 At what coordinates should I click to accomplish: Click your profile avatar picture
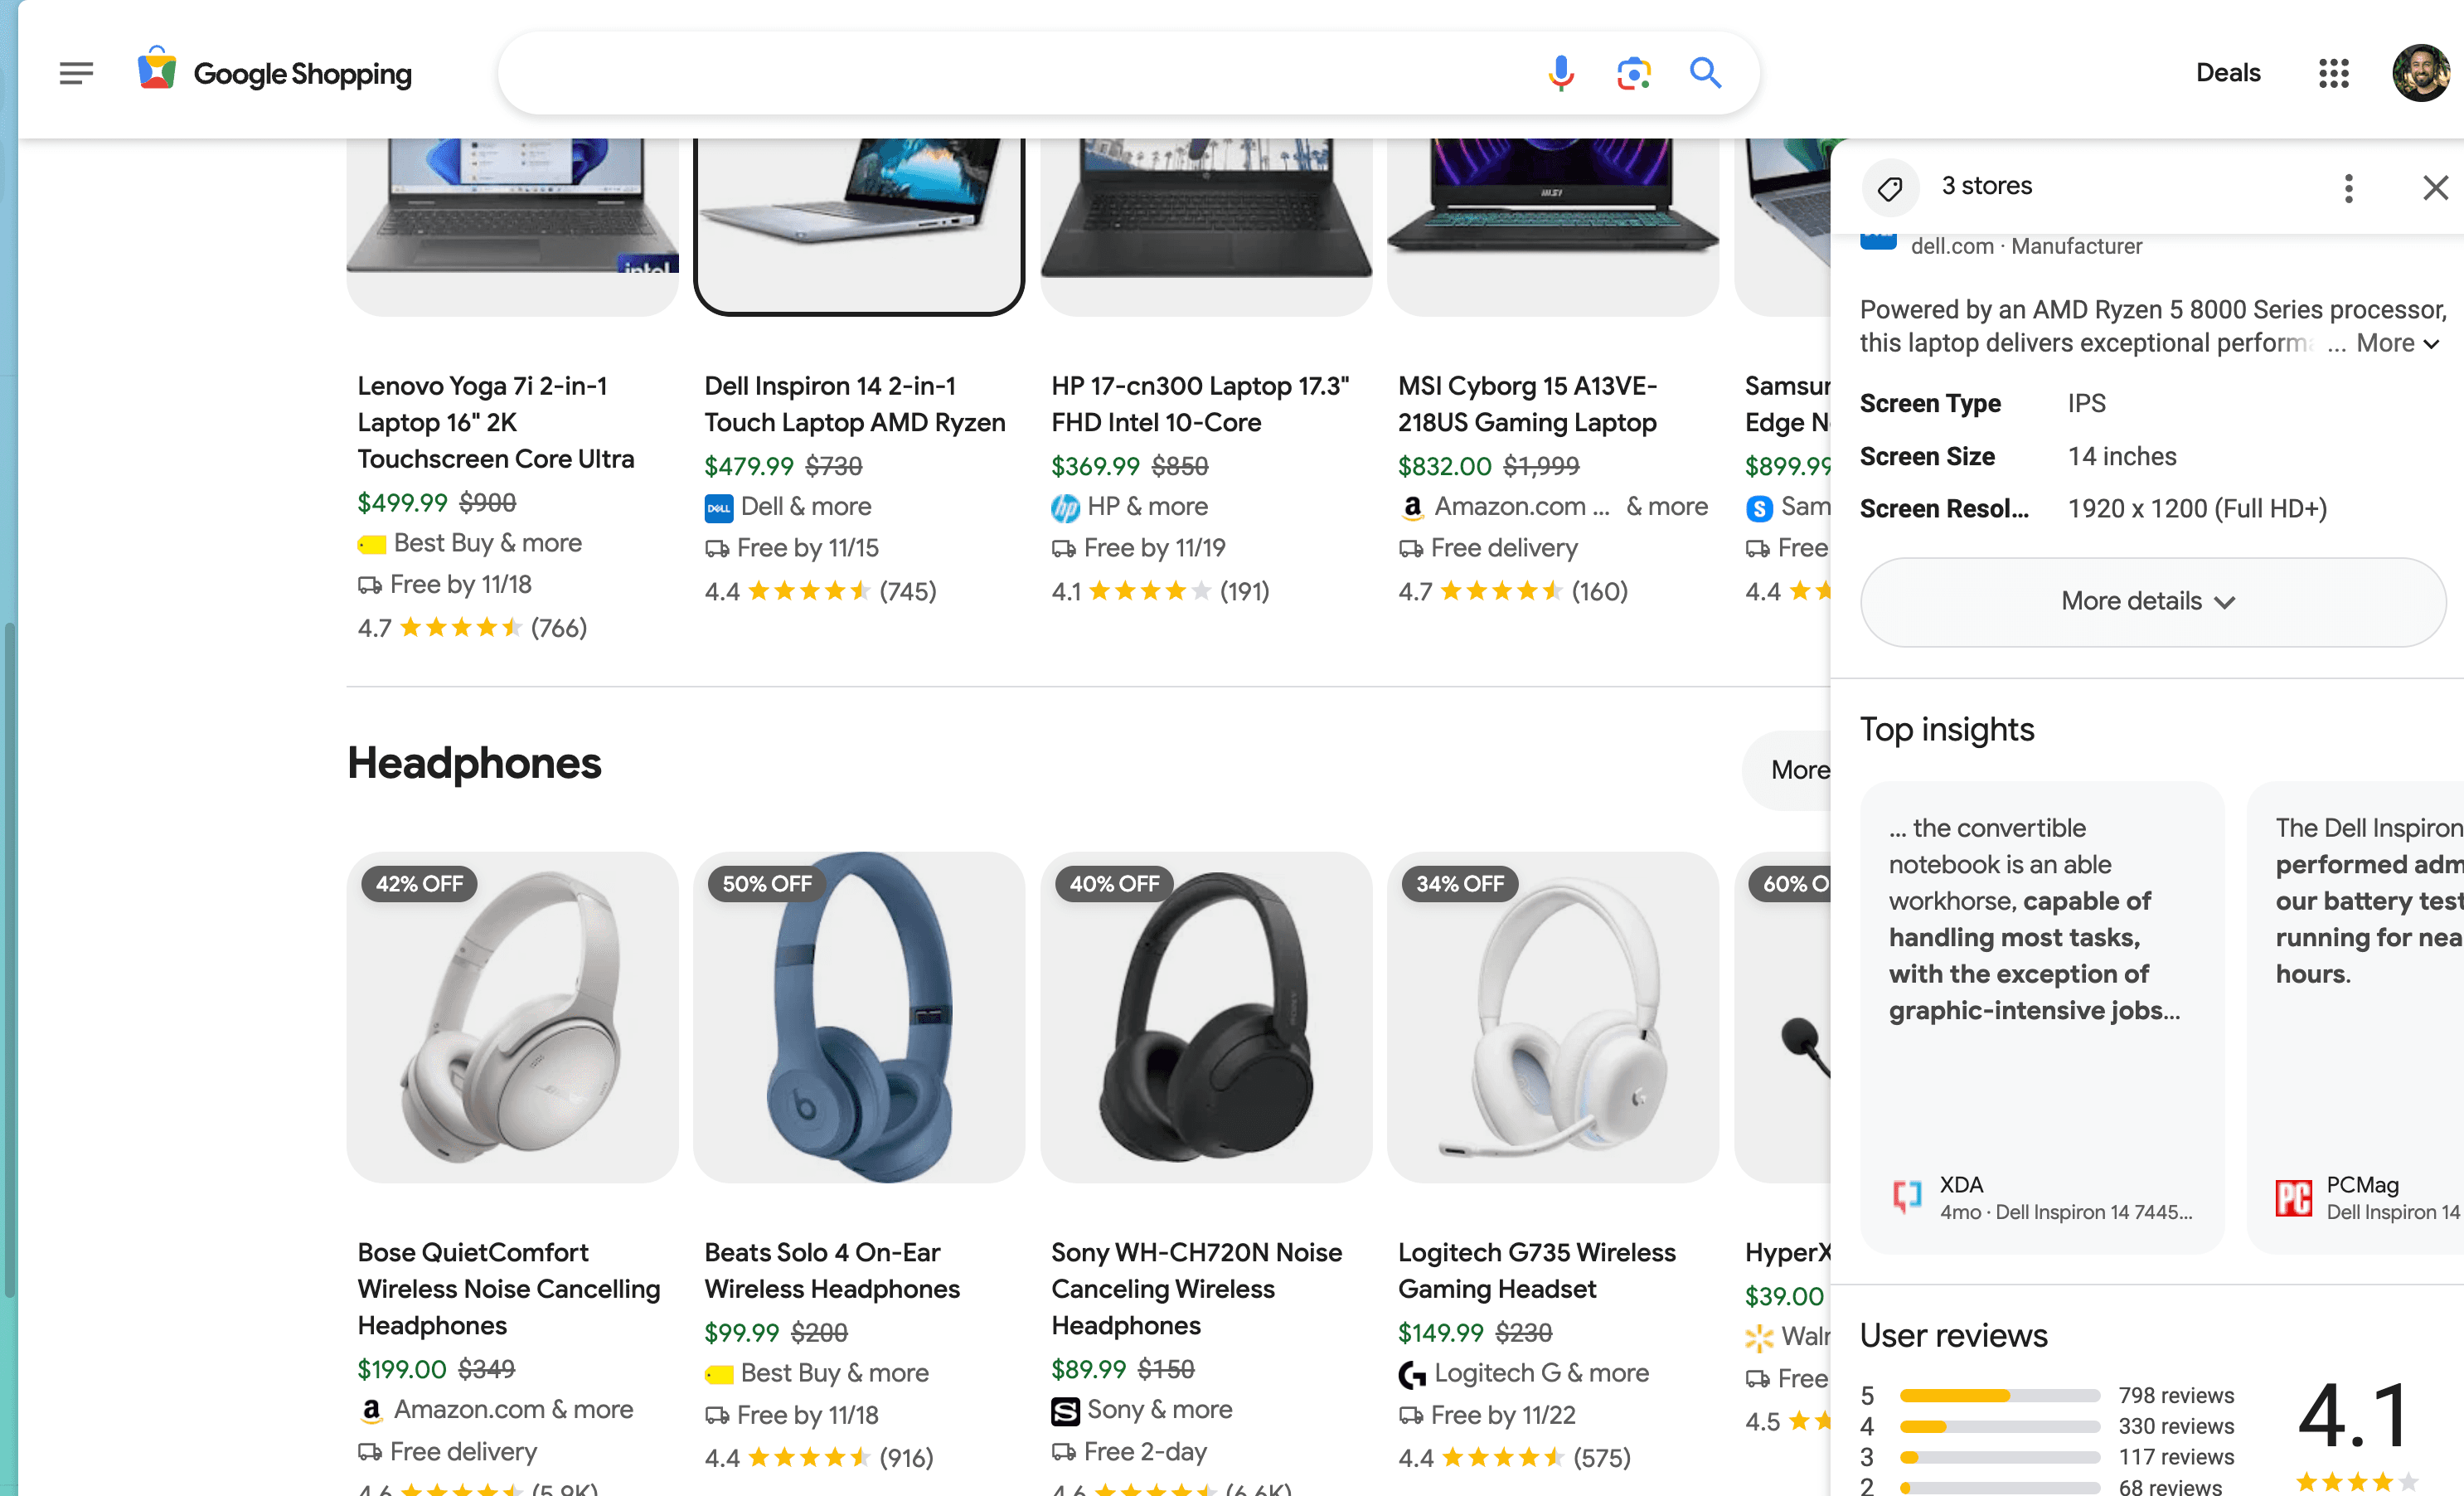pos(2422,72)
